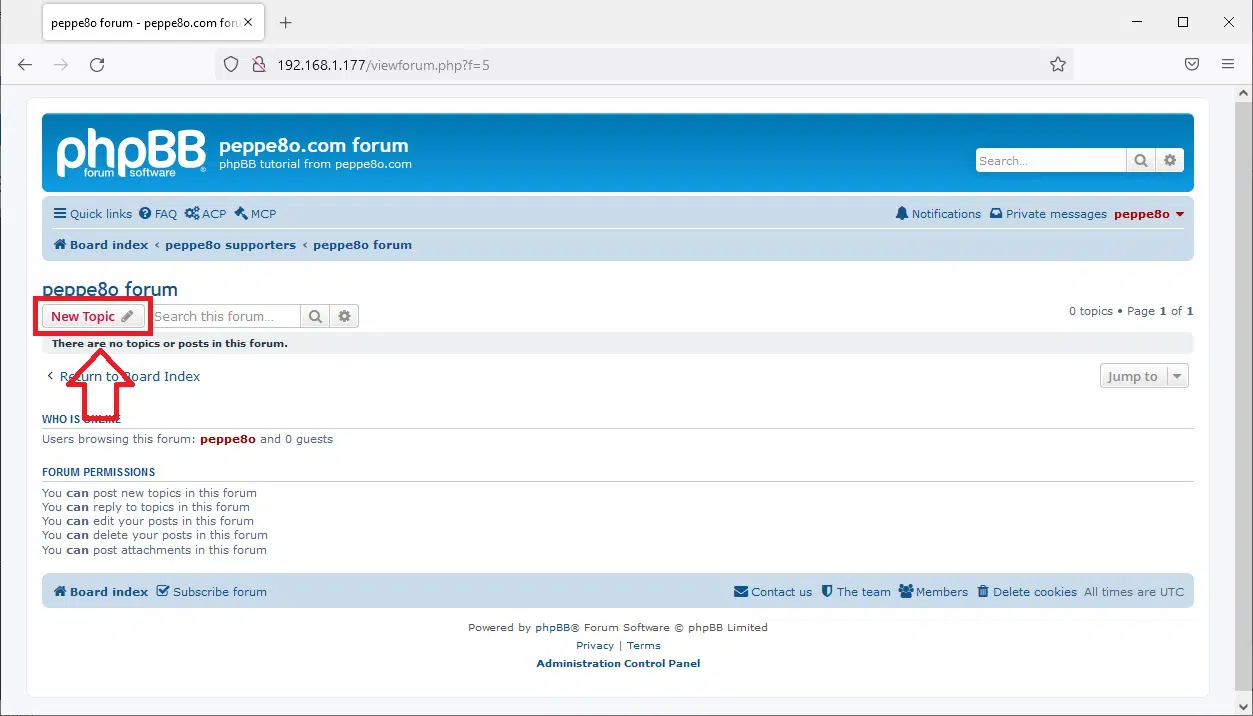Focus the header Search input field

[x=1051, y=160]
